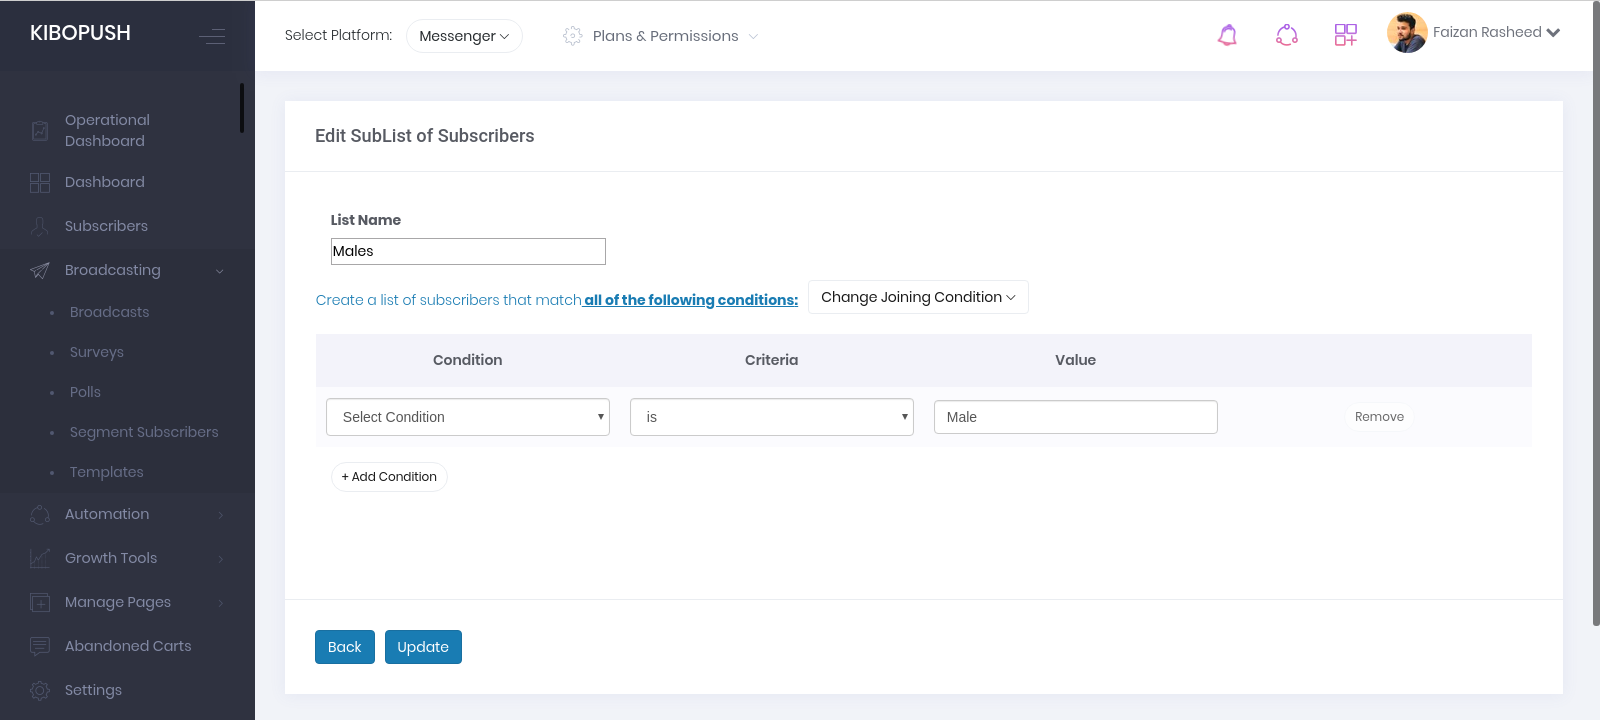
Task: Click the Automation icon in the sidebar
Action: [40, 515]
